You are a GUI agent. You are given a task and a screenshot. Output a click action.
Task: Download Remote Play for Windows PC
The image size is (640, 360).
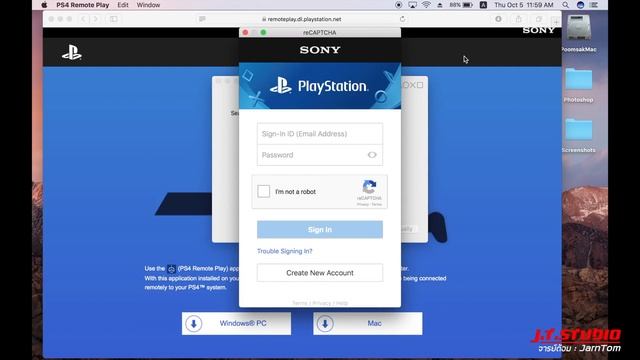tap(236, 323)
